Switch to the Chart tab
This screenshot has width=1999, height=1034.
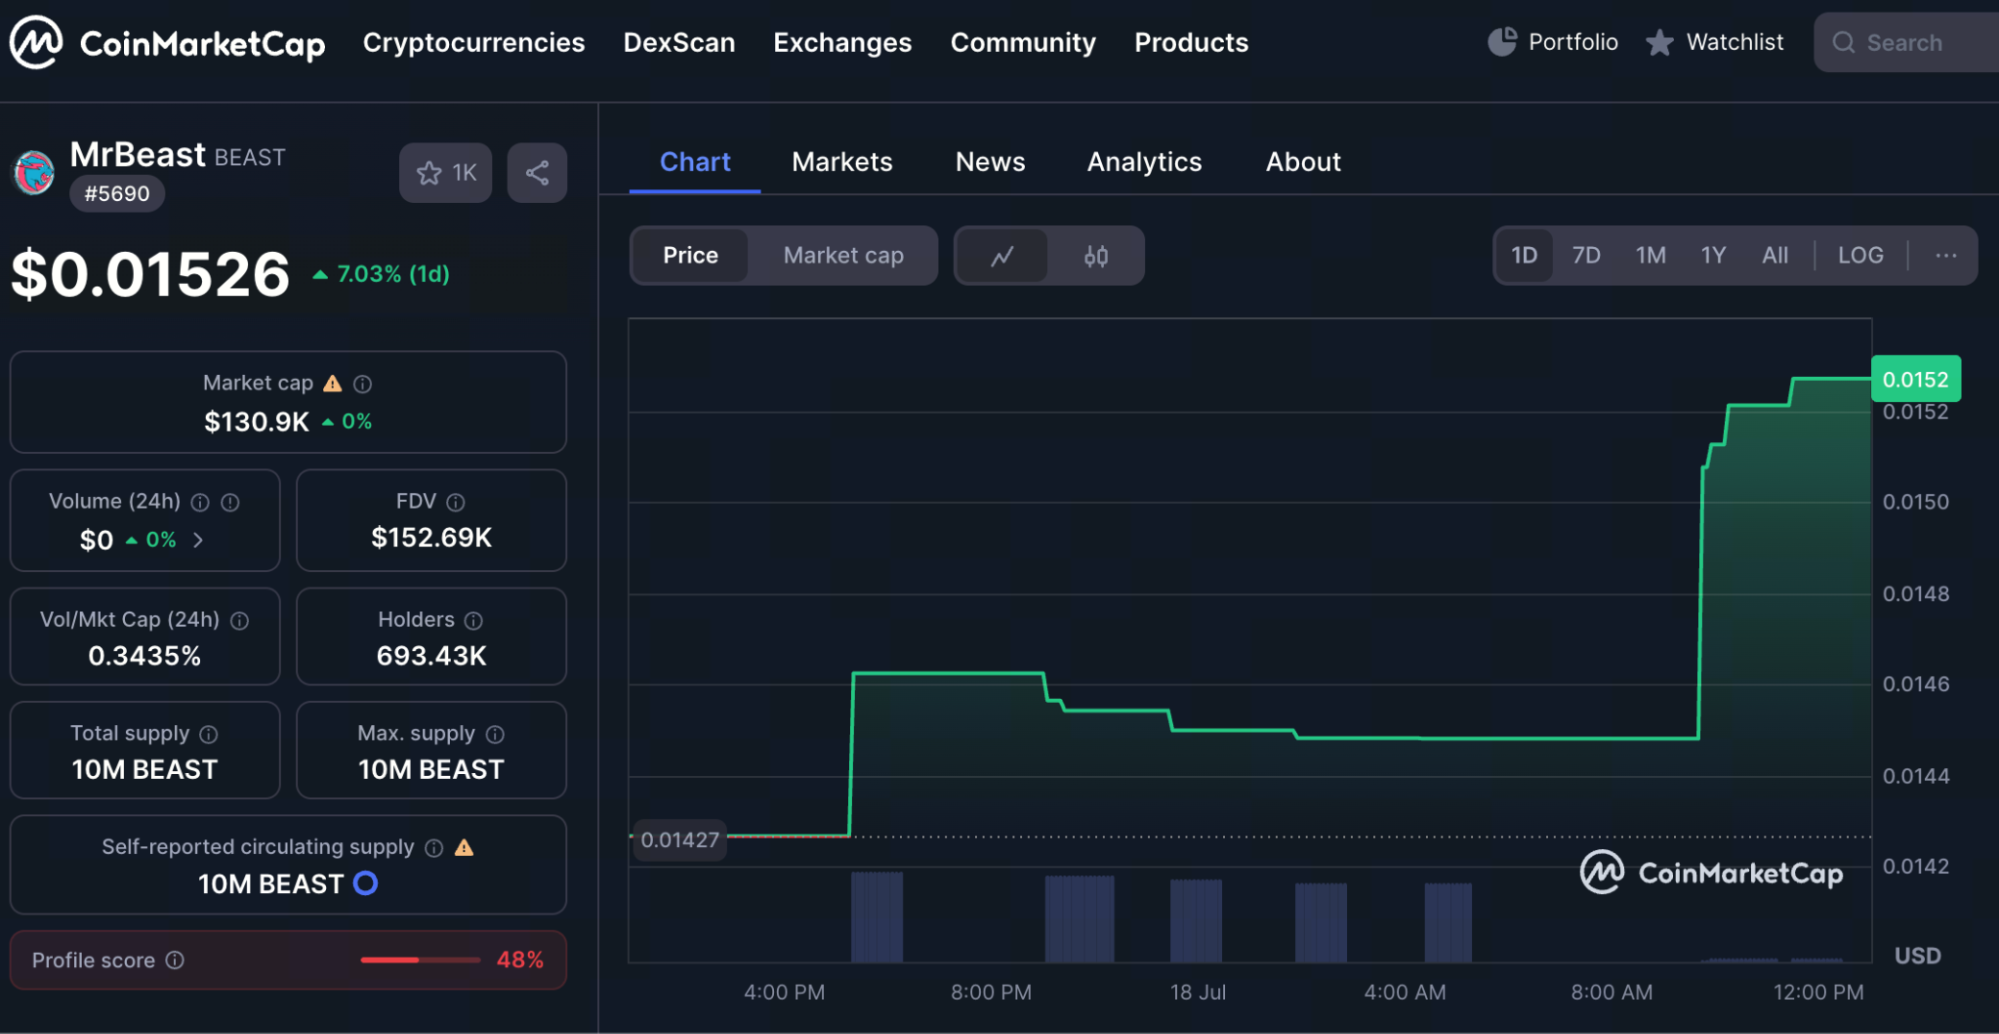(695, 162)
